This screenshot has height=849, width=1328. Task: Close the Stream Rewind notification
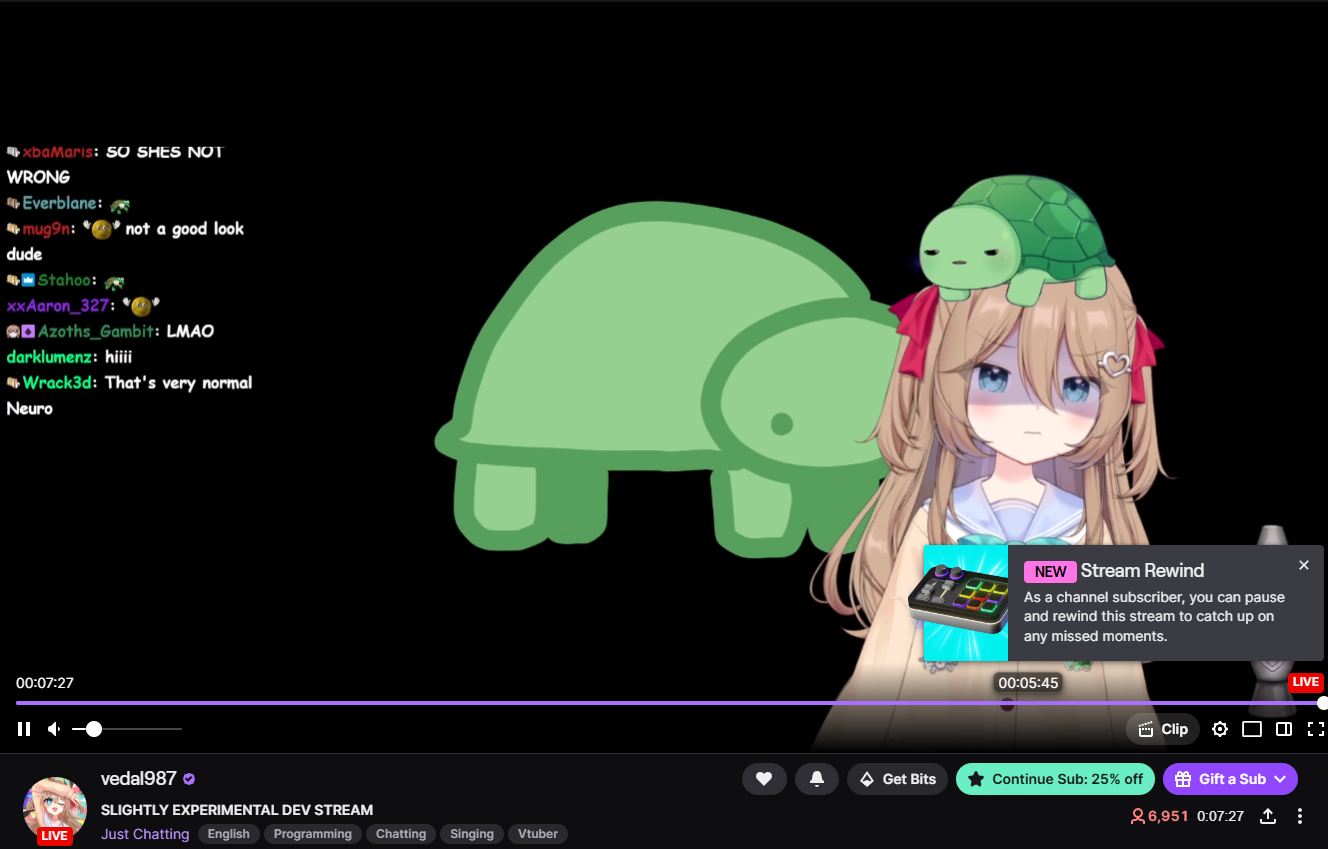coord(1304,565)
